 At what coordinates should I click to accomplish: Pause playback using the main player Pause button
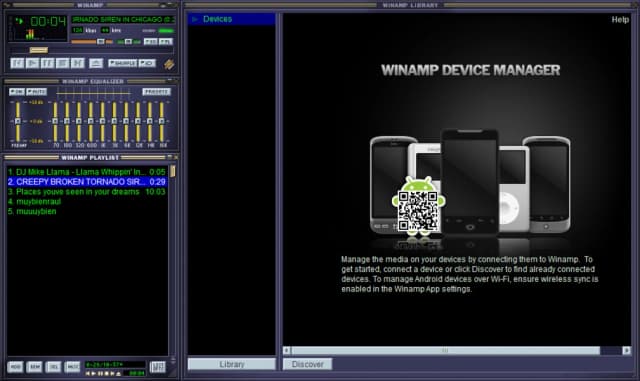tap(47, 63)
